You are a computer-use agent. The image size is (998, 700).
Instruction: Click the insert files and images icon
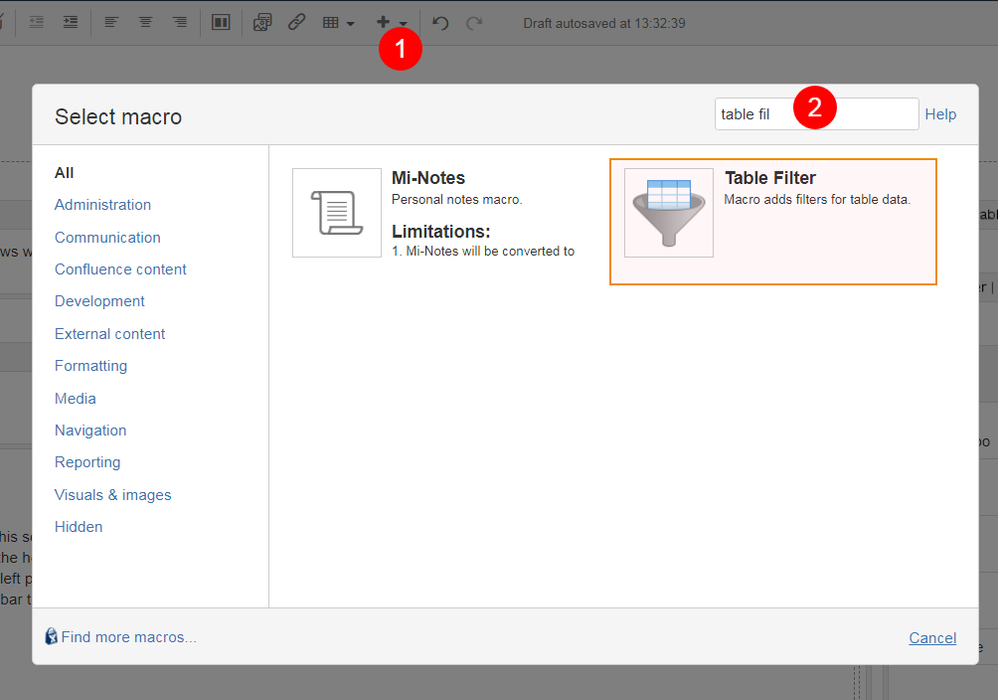click(x=262, y=22)
